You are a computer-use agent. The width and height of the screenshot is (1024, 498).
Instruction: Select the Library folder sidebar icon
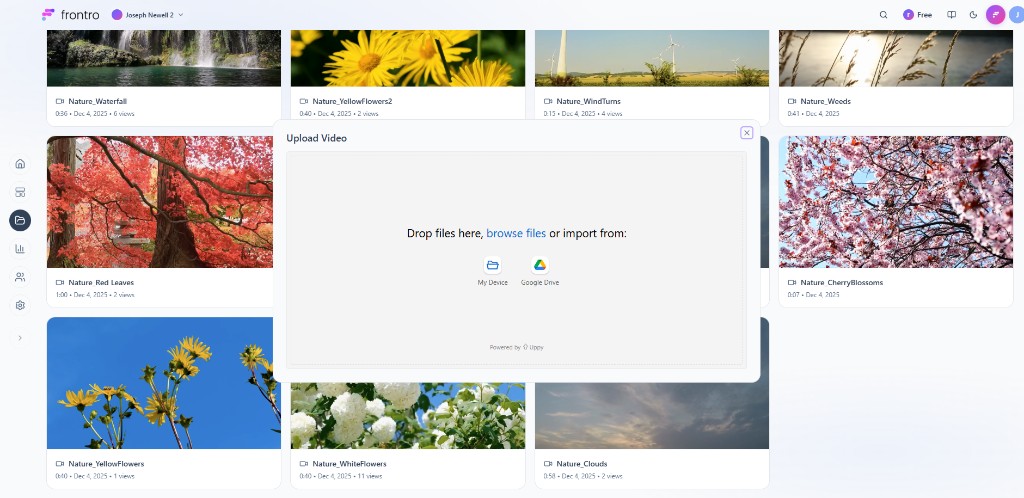20,221
